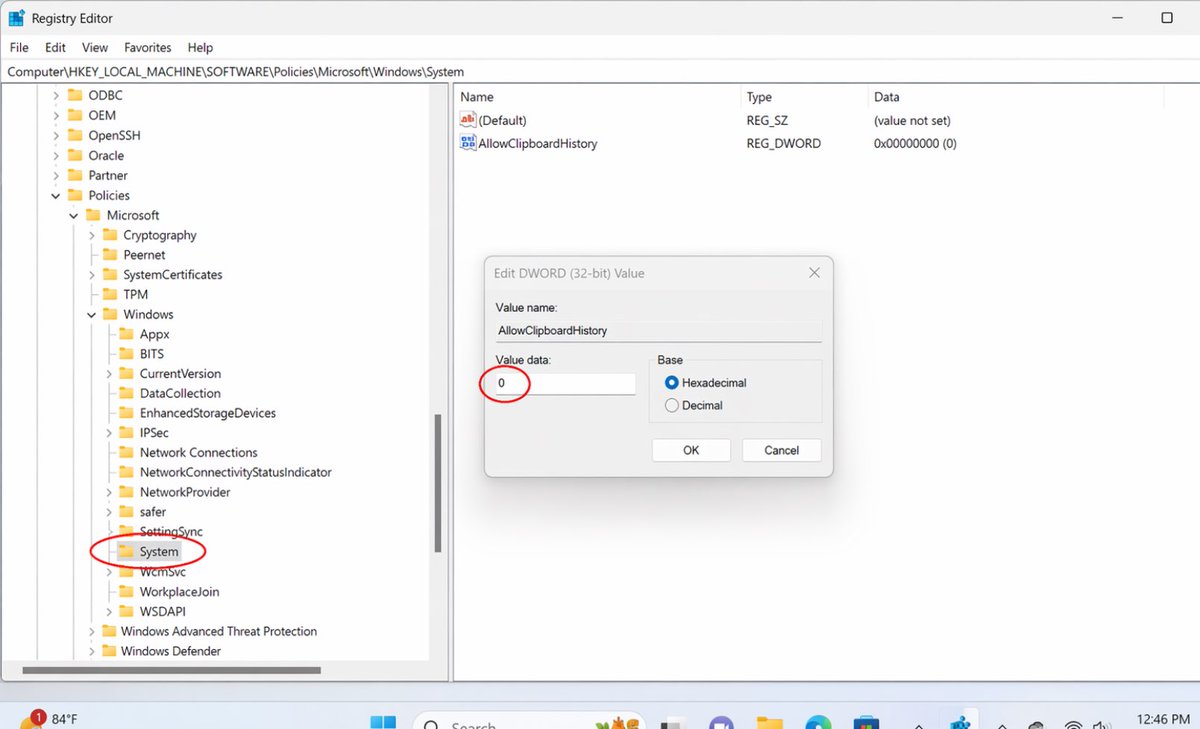Click the Oracle folder icon

point(75,156)
